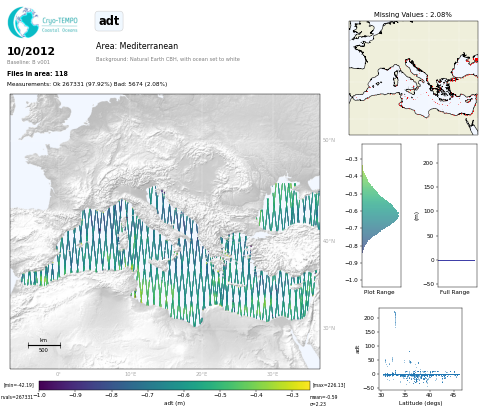This screenshot has height=410, width=492.
Task: Click the purple end of adt colorbar
Action: point(44,385)
